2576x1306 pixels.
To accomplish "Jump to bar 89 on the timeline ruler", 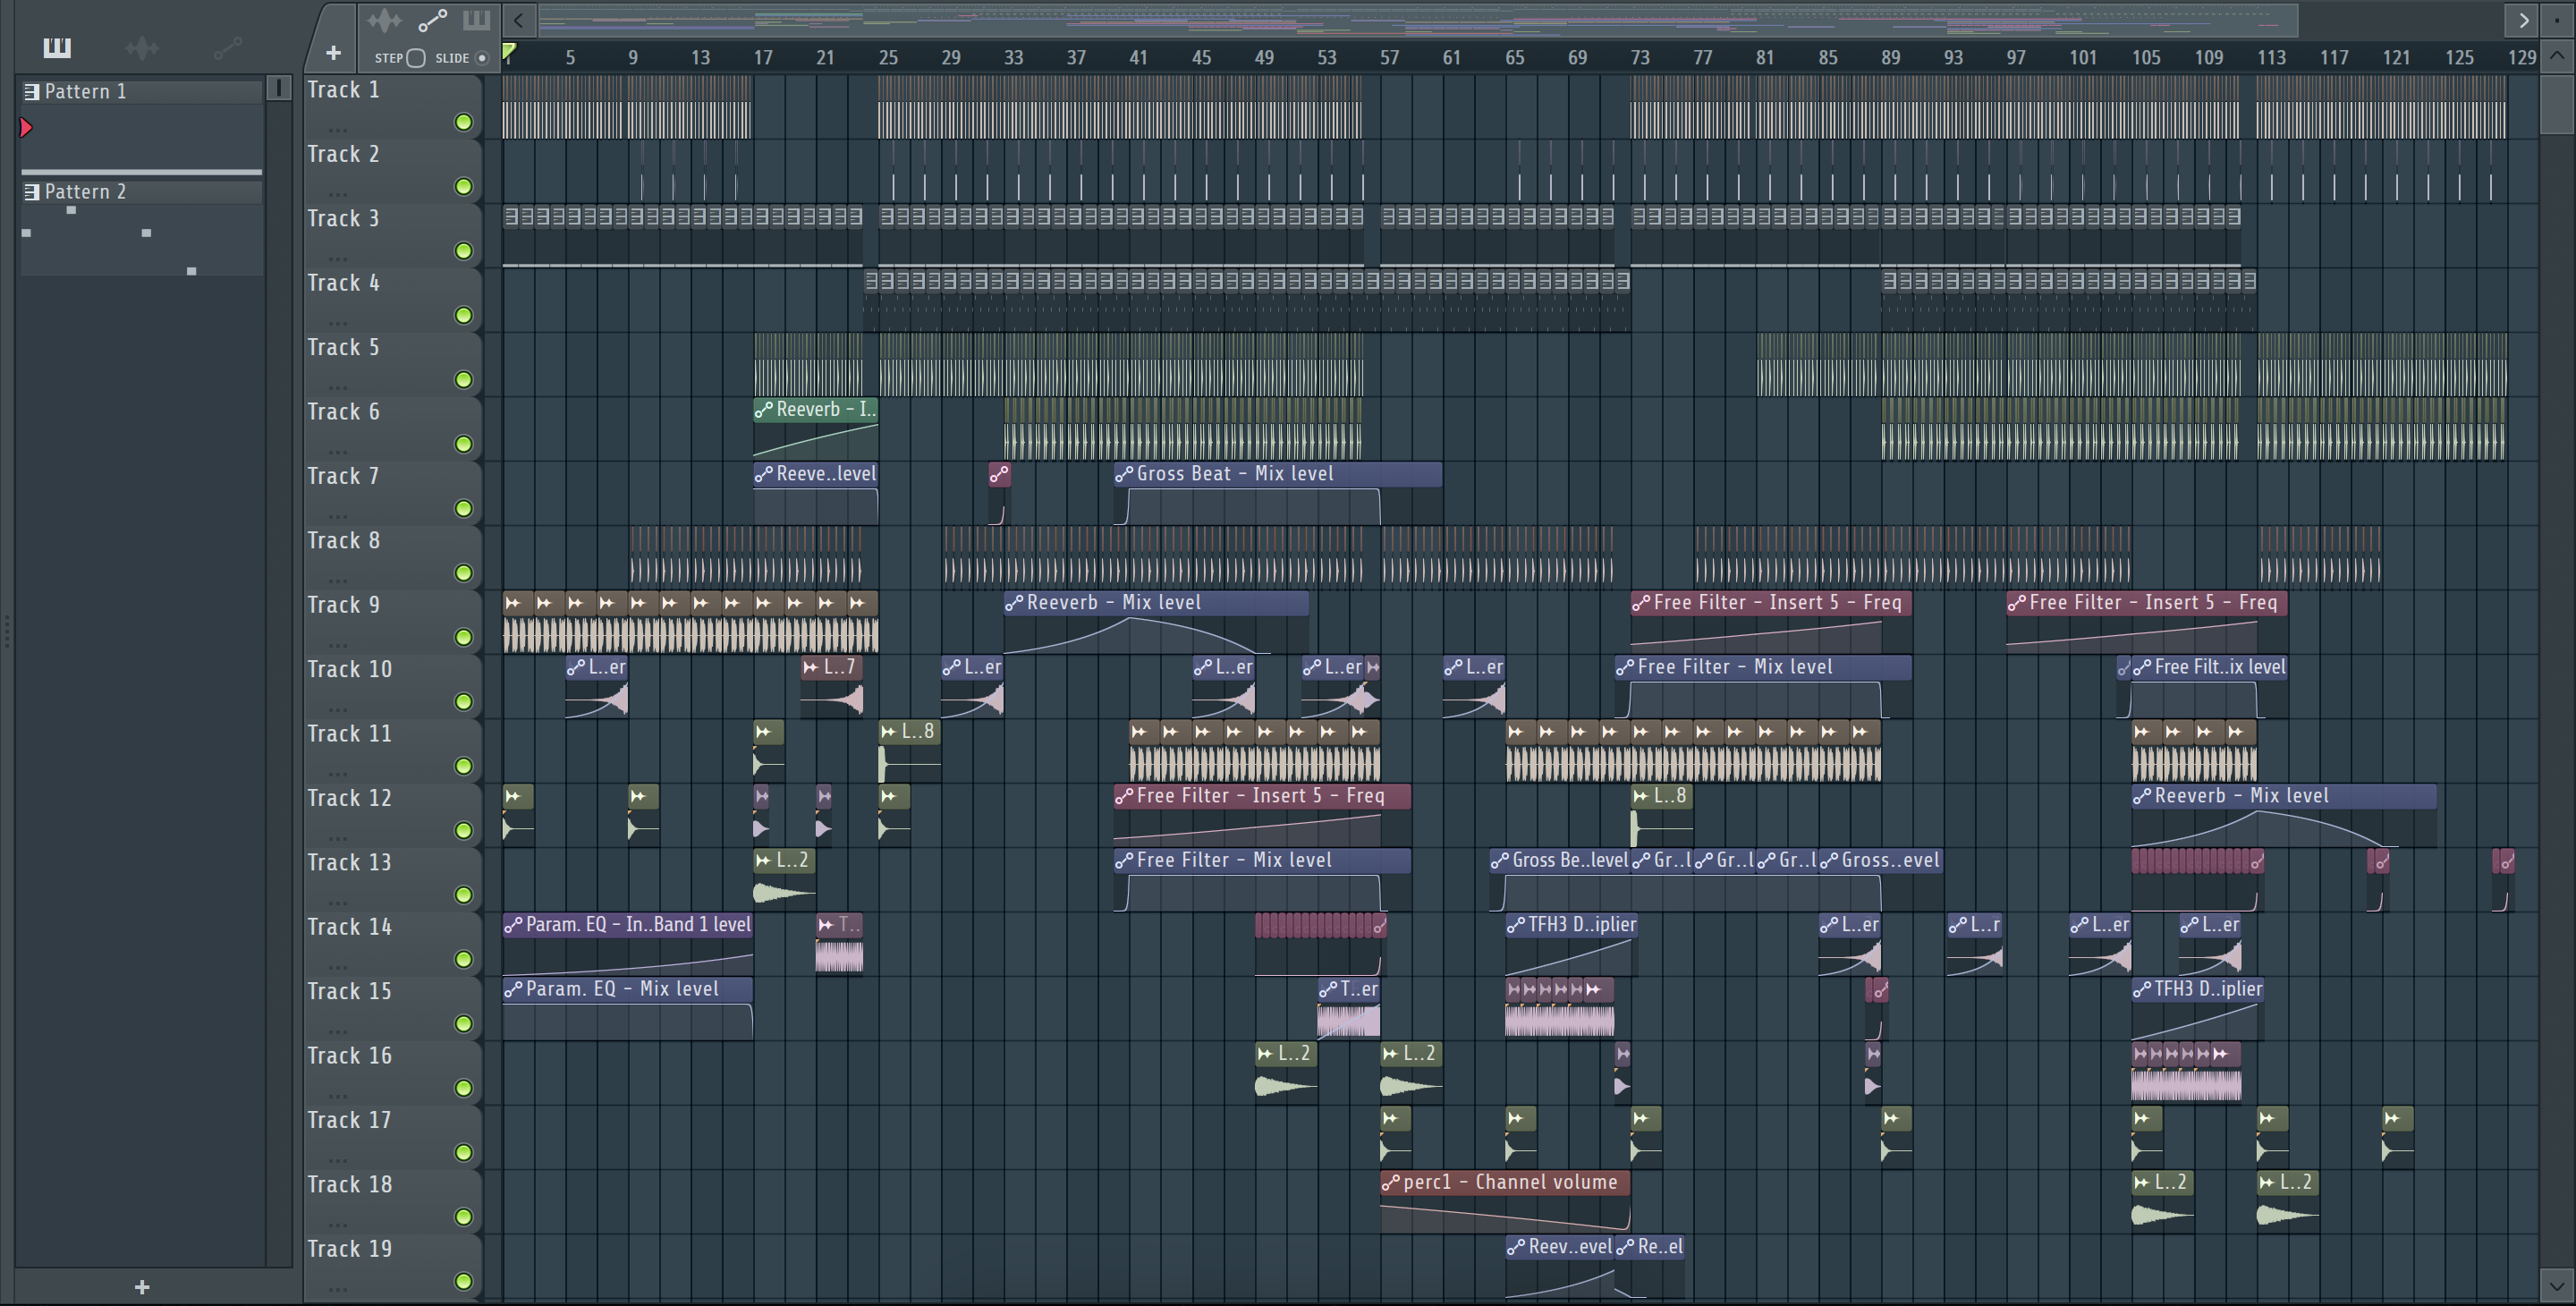I will pos(1890,58).
